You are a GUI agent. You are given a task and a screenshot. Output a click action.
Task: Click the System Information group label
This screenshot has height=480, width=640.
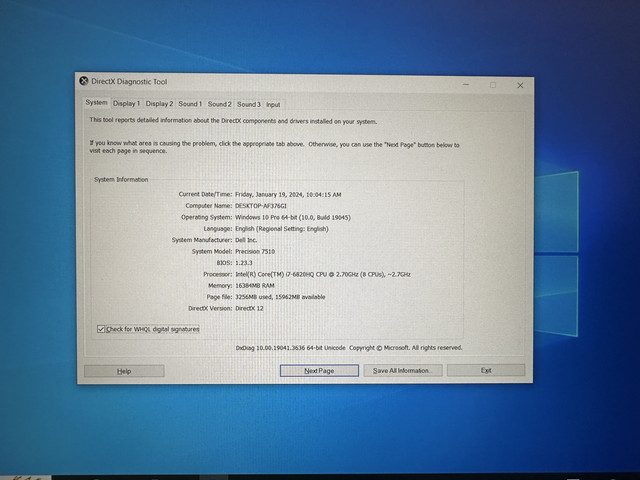pos(121,180)
